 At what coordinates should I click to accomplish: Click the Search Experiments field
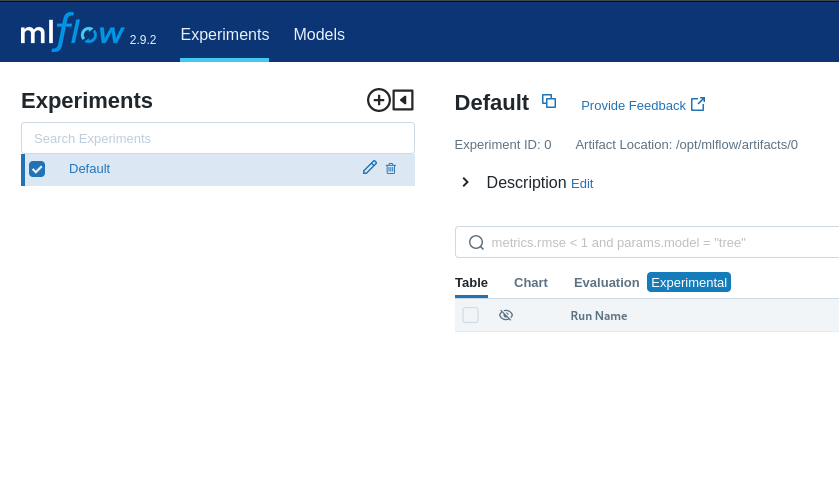click(218, 138)
